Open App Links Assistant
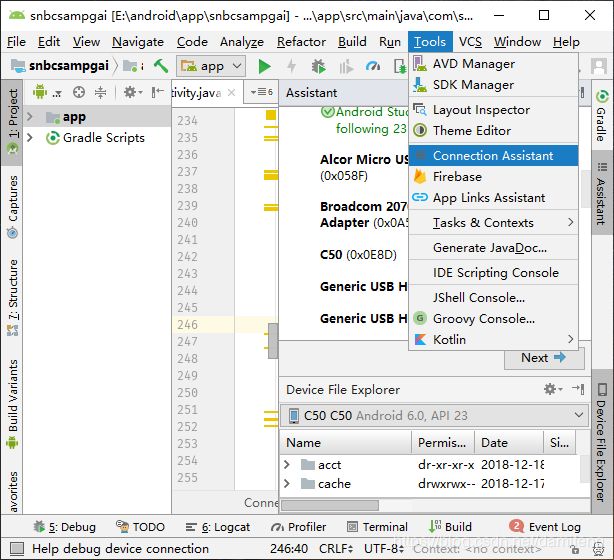614x560 pixels. [493, 198]
